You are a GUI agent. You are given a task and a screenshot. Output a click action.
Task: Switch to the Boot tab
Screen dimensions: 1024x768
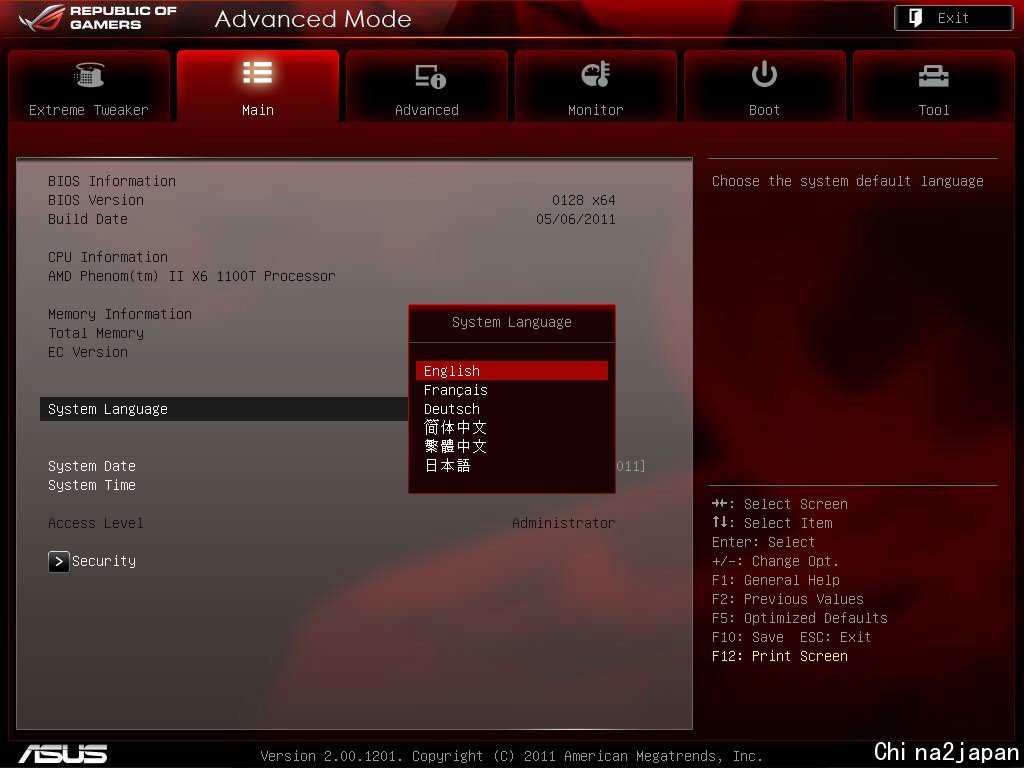coord(764,86)
